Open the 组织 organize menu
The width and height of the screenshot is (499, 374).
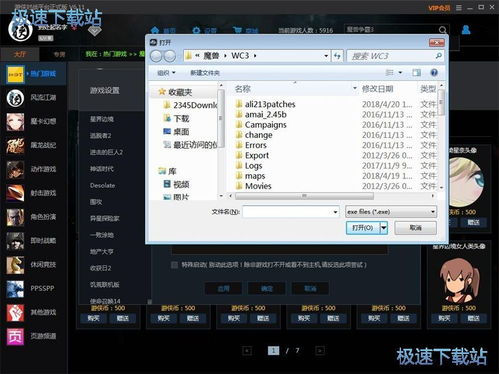pos(166,73)
